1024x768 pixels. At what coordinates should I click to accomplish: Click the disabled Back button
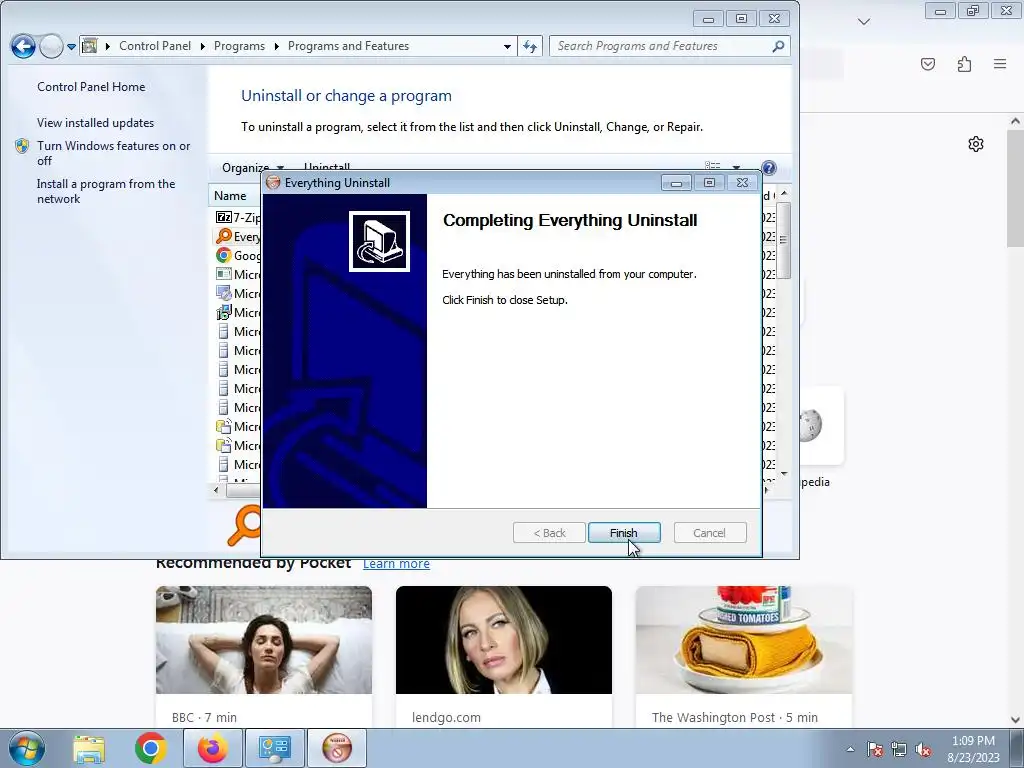coord(549,533)
